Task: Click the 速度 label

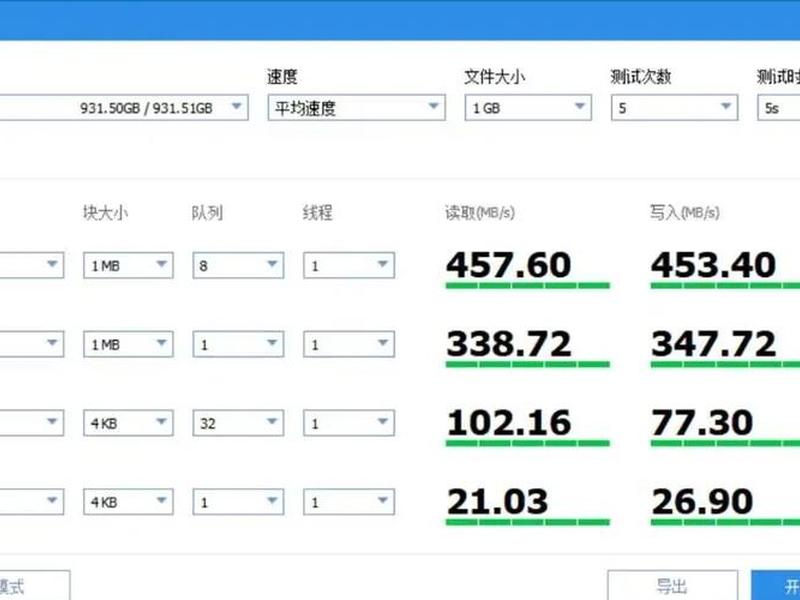Action: 282,77
